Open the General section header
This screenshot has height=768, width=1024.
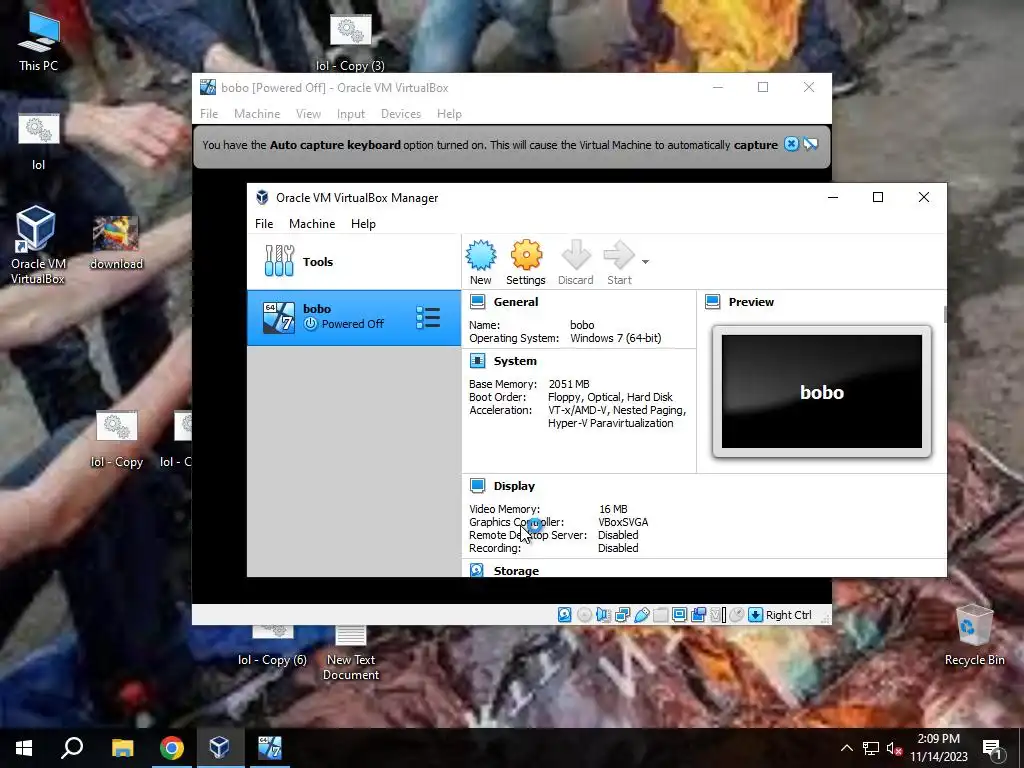click(x=516, y=302)
